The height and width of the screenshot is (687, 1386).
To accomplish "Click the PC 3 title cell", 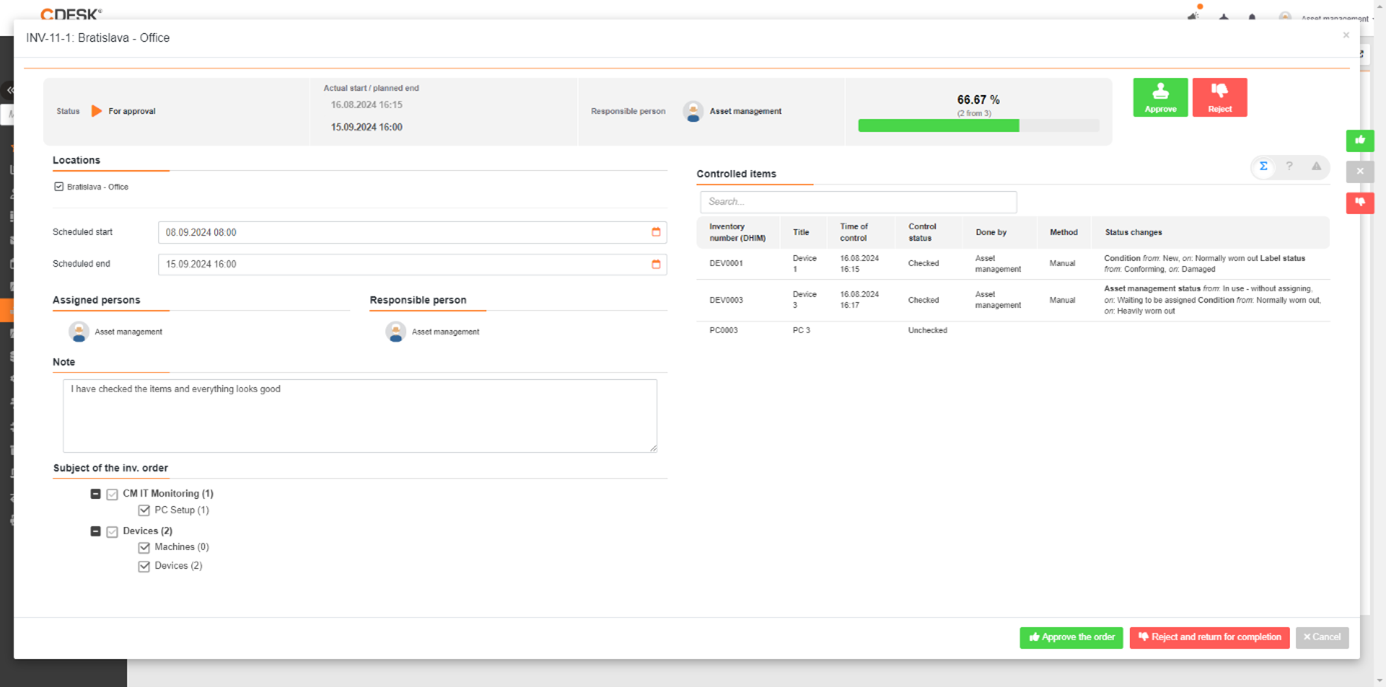I will 801,330.
